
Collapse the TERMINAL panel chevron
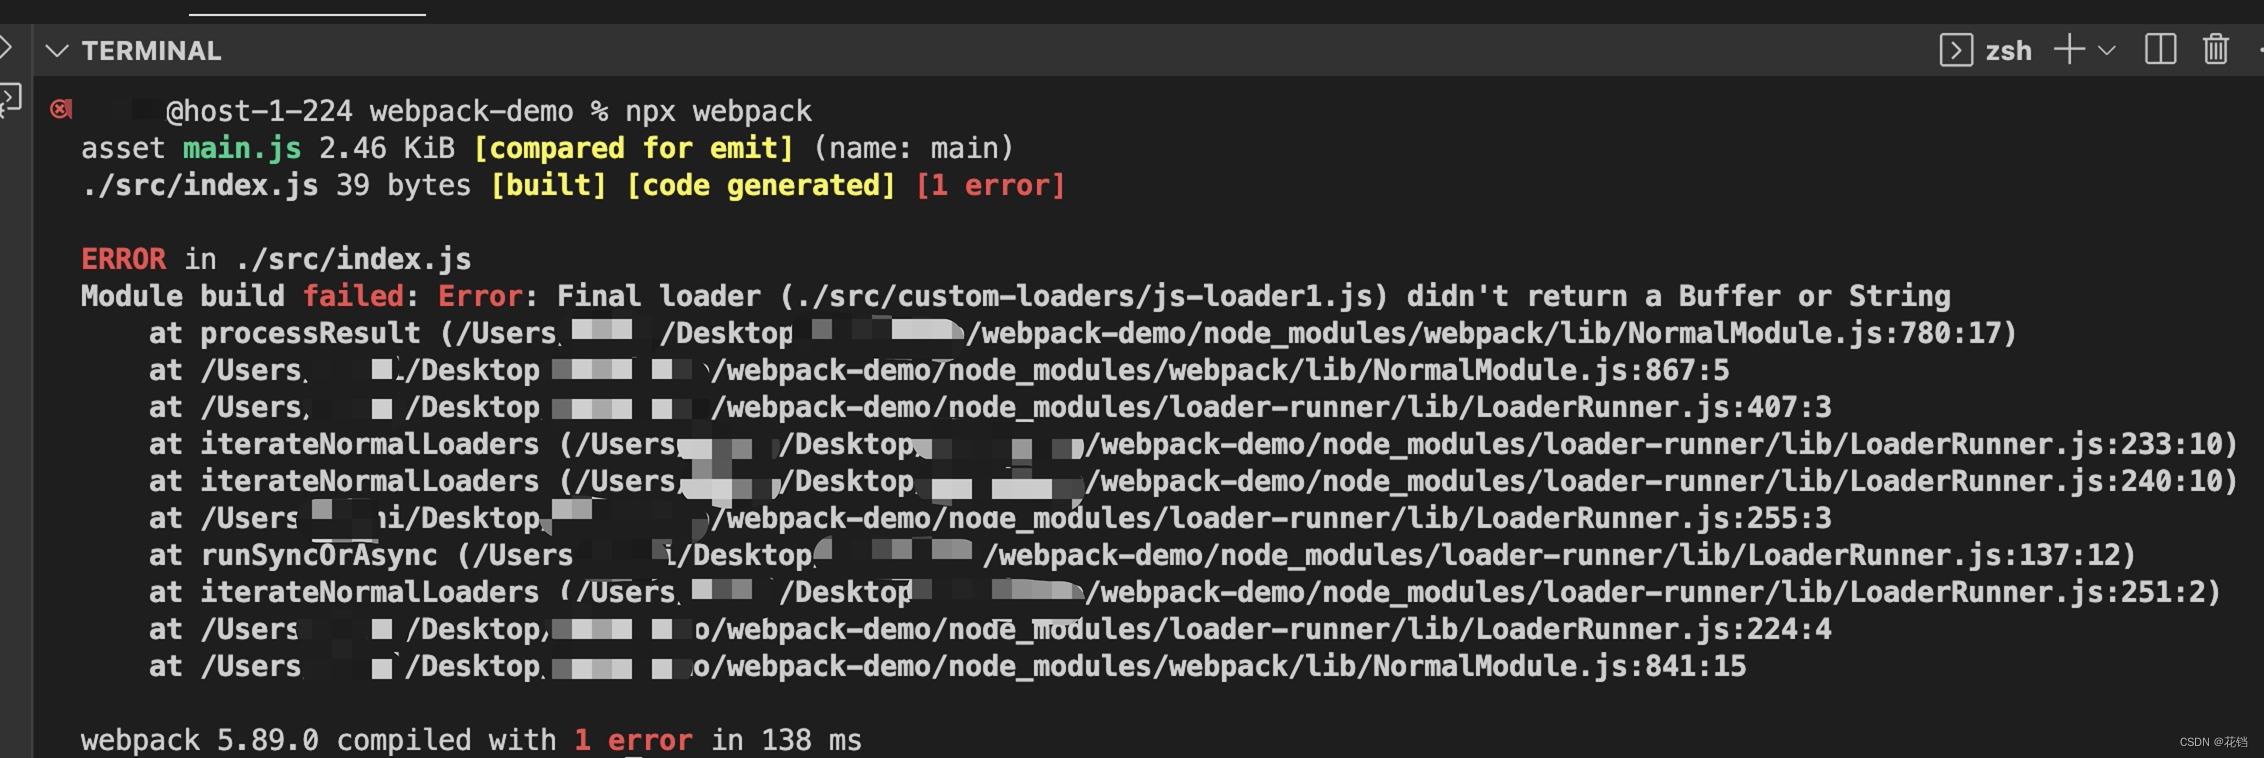click(57, 50)
